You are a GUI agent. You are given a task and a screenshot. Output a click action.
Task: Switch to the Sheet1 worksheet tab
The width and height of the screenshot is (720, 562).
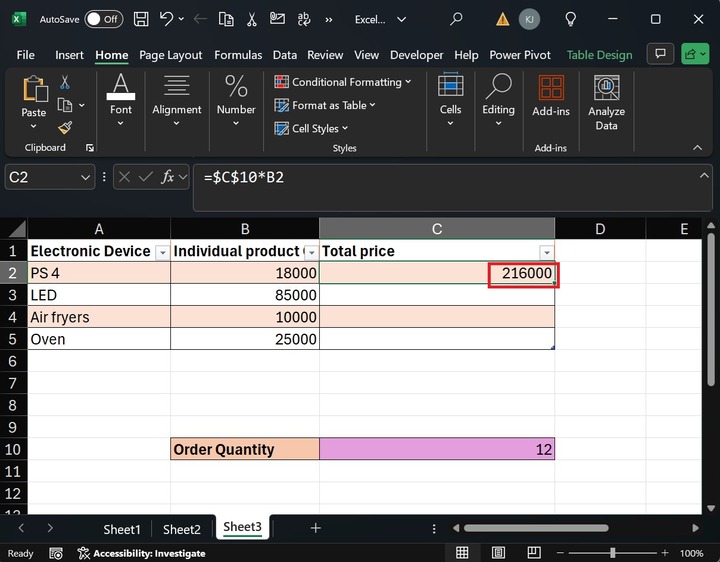[x=122, y=529]
